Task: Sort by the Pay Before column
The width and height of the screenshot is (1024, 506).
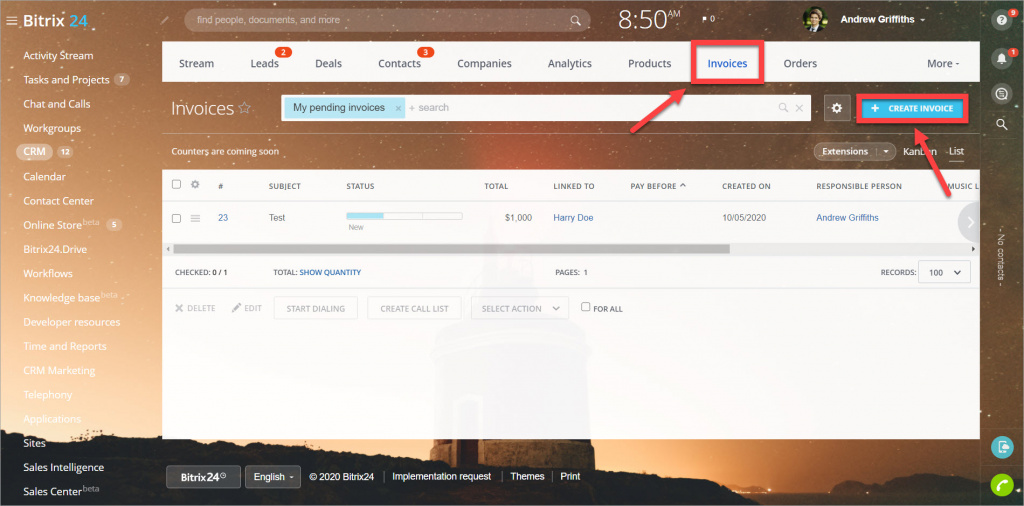Action: point(658,186)
